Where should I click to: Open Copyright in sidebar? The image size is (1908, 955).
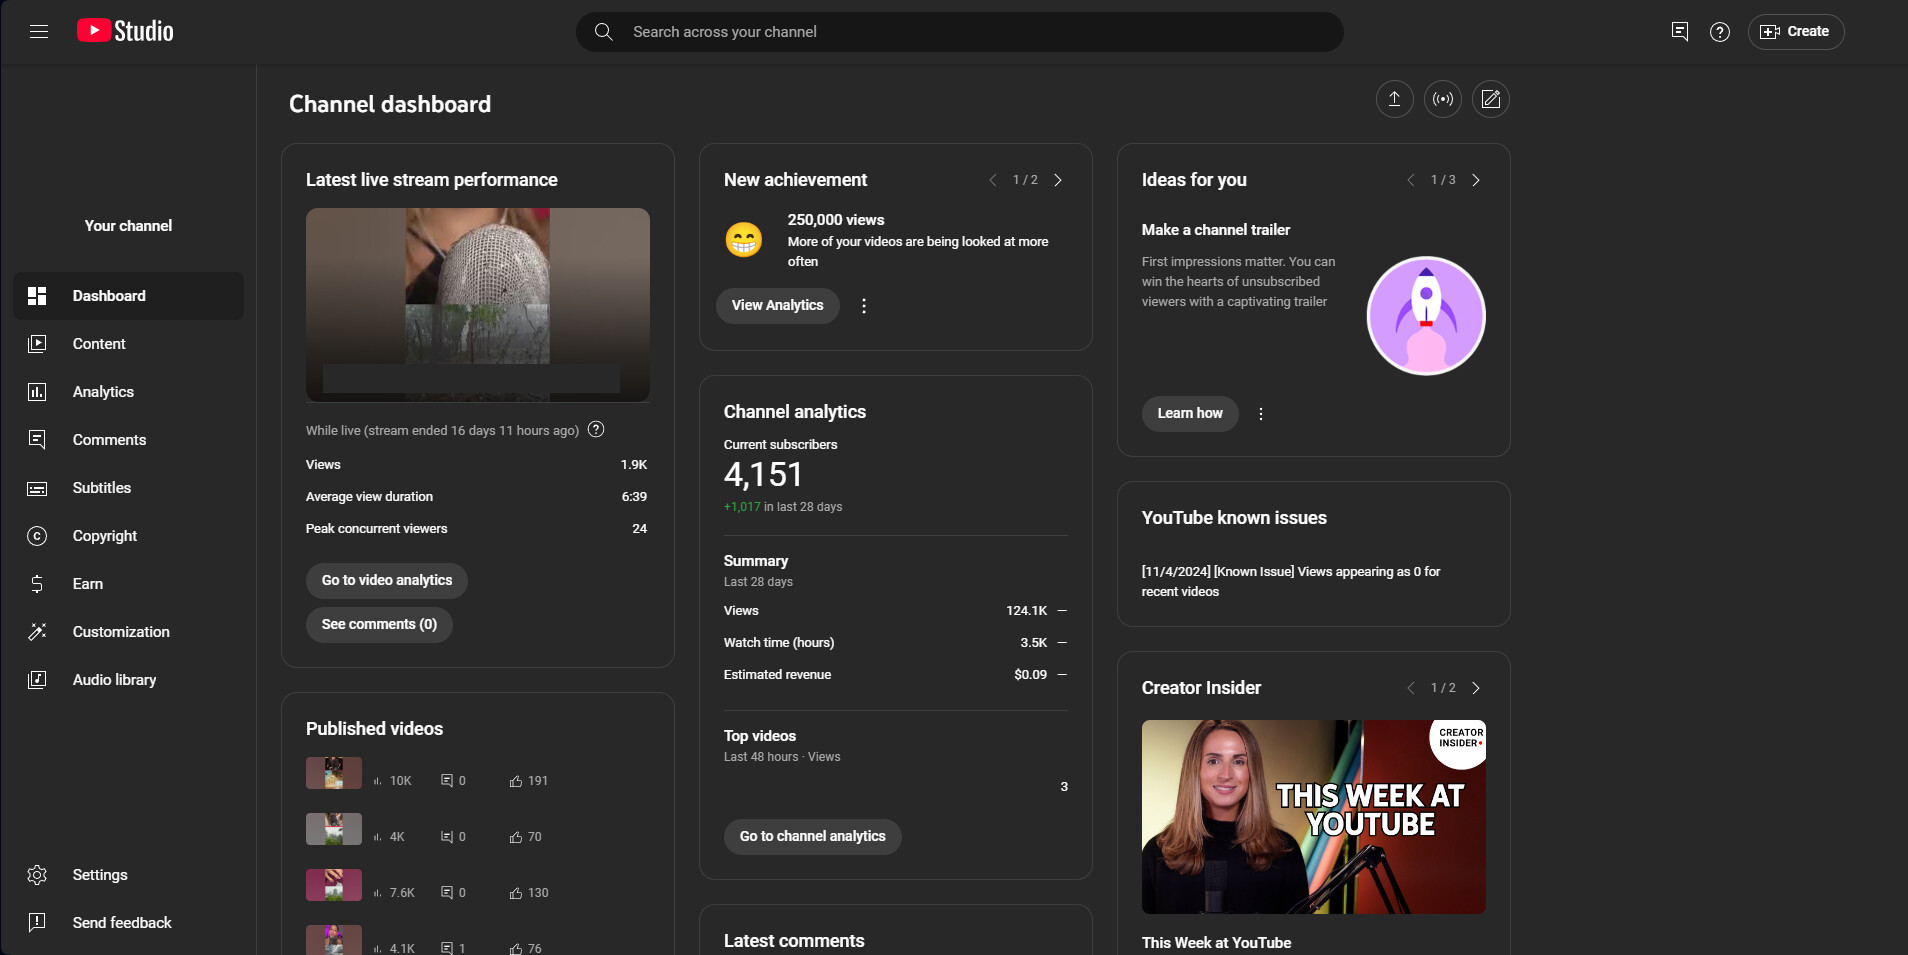point(128,536)
